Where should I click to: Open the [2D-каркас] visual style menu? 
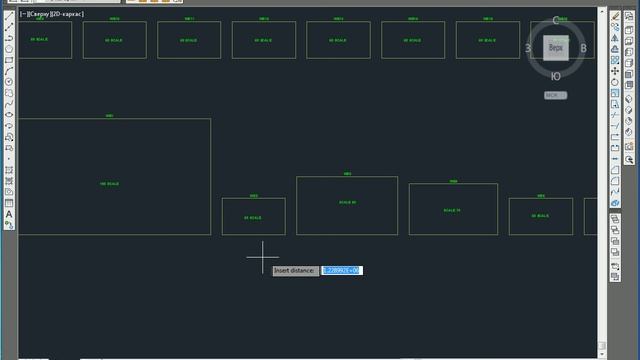click(x=67, y=14)
